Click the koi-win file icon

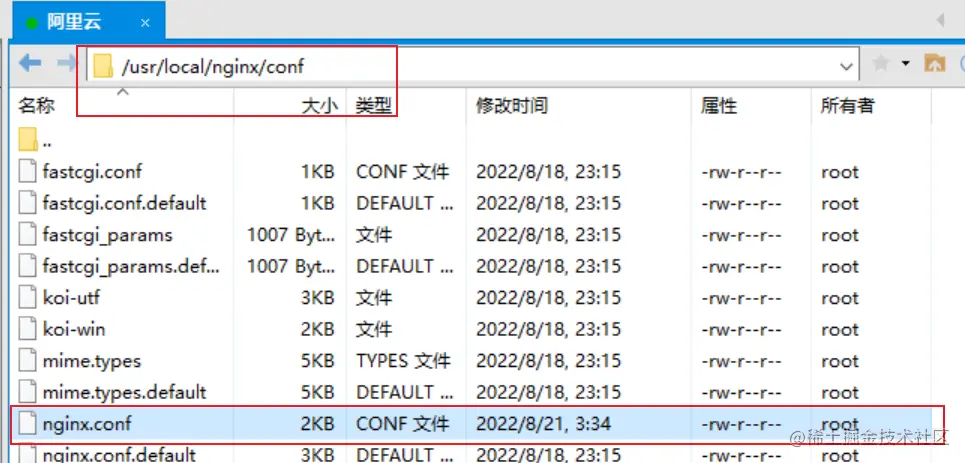pos(28,329)
